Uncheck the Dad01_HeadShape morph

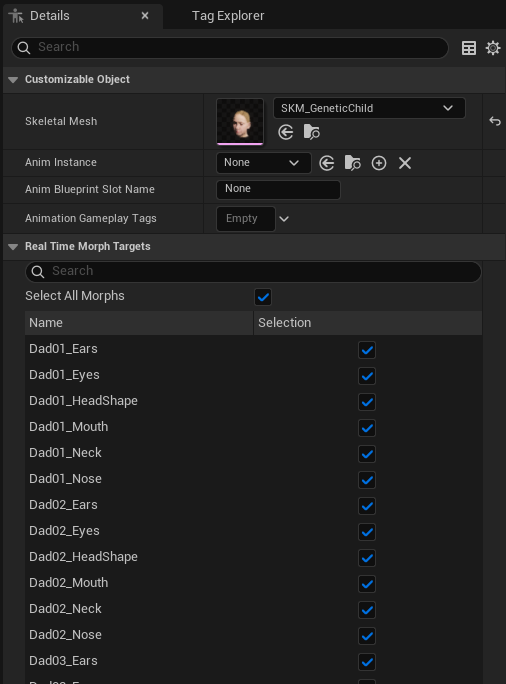coord(367,402)
